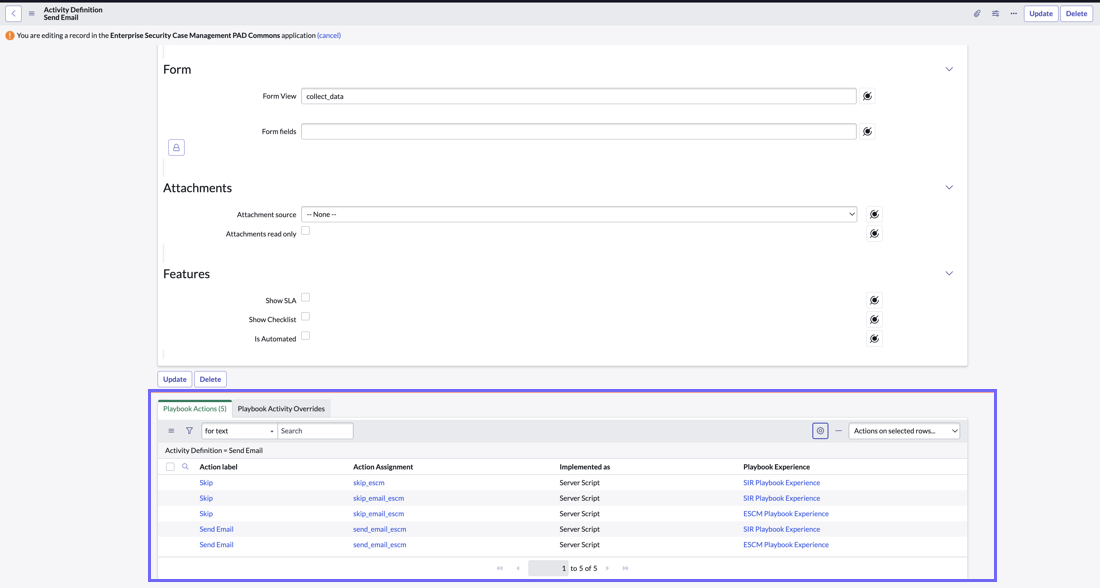Click the icon on Show Checklist row
Screen dimensions: 1100x588
coord(874,319)
